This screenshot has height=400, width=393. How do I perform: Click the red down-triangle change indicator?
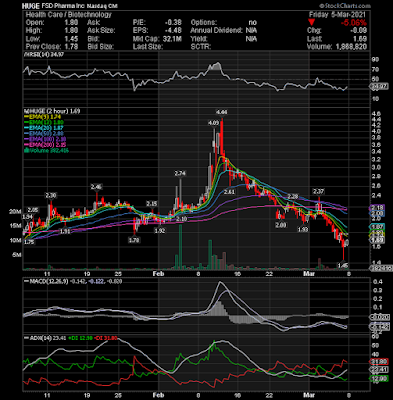coord(311,22)
